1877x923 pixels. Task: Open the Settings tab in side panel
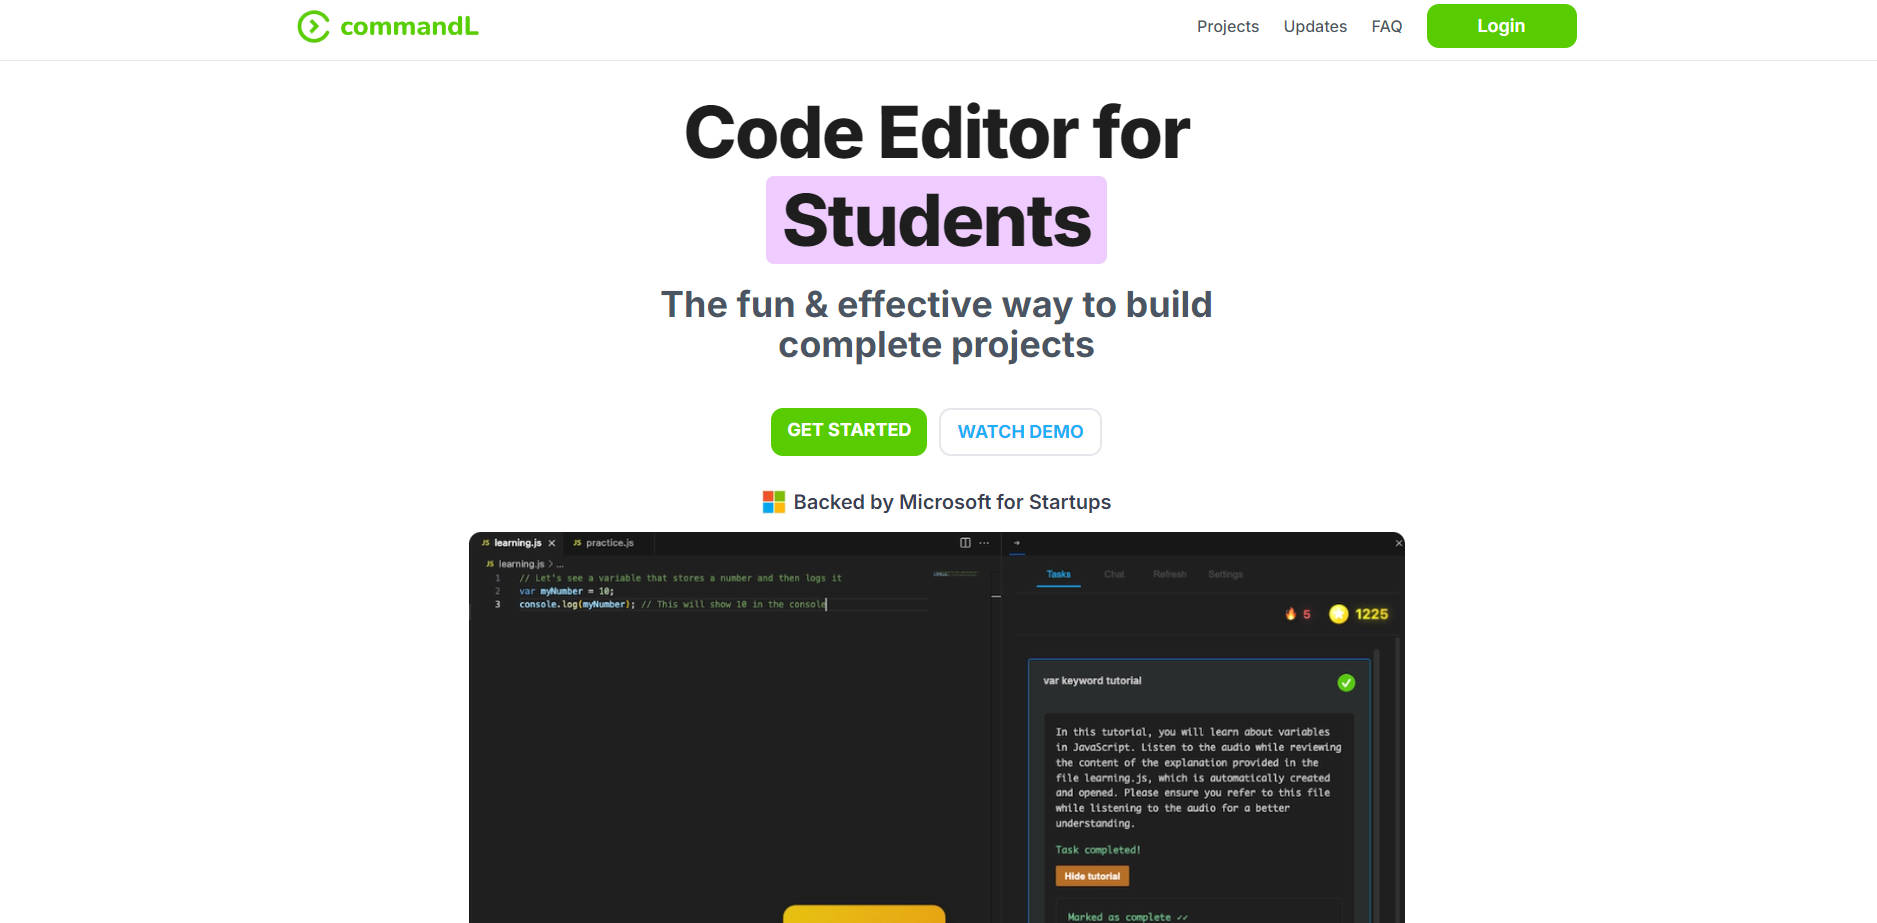[x=1225, y=574]
